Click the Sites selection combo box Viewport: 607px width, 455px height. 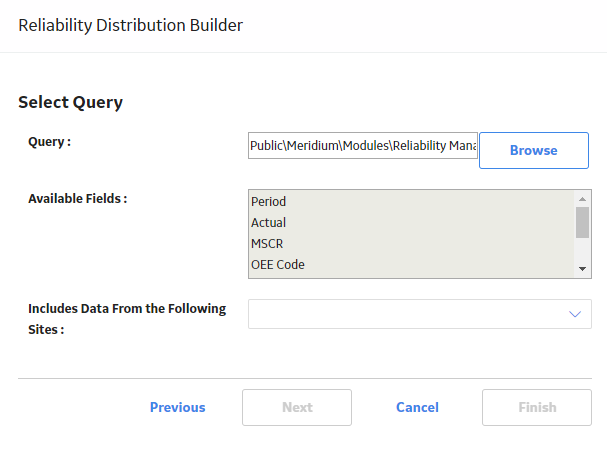tap(420, 314)
